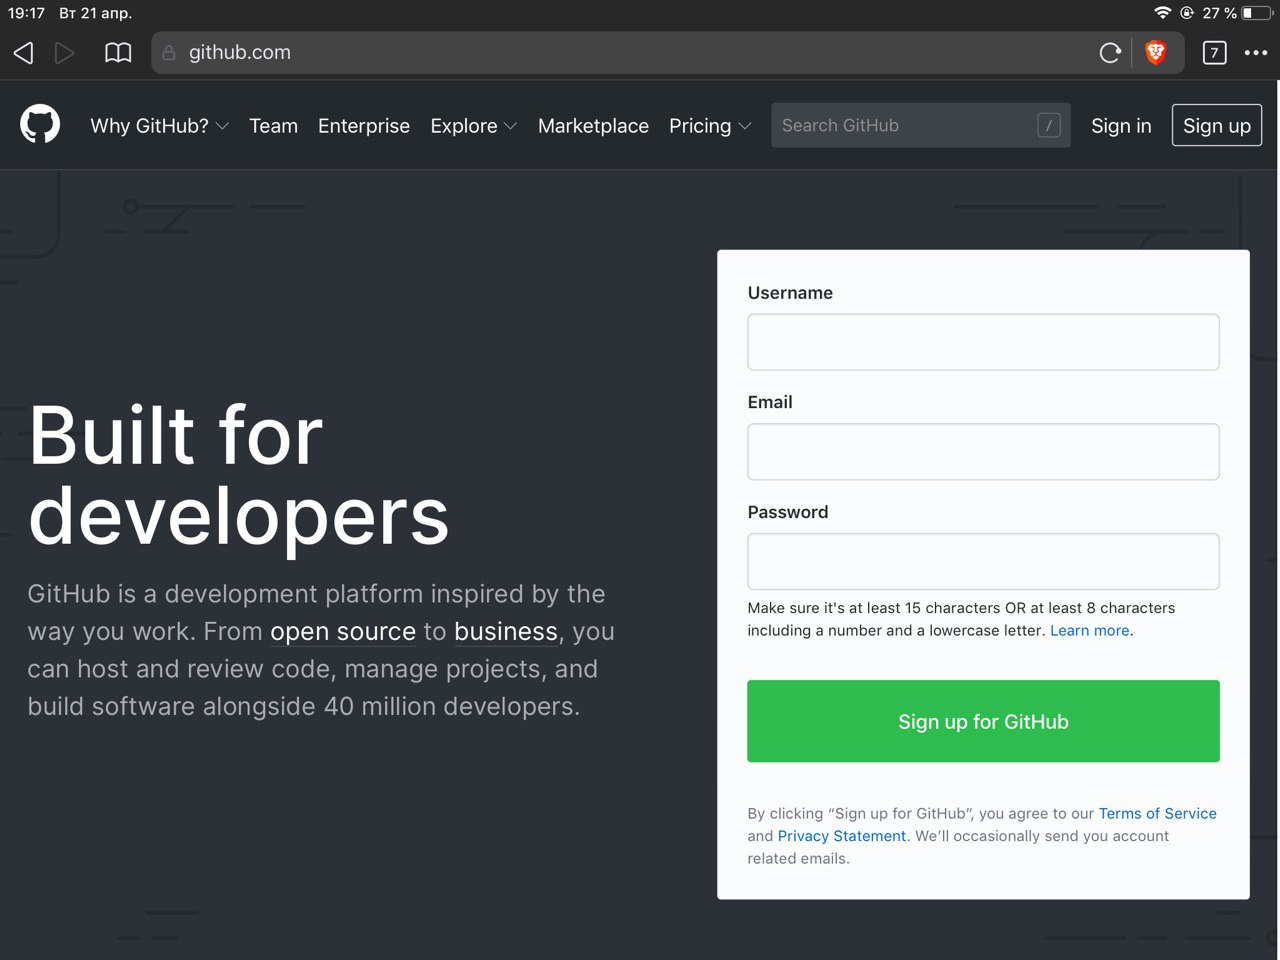Open Brave Shields lion icon
1280x960 pixels.
pyautogui.click(x=1156, y=53)
